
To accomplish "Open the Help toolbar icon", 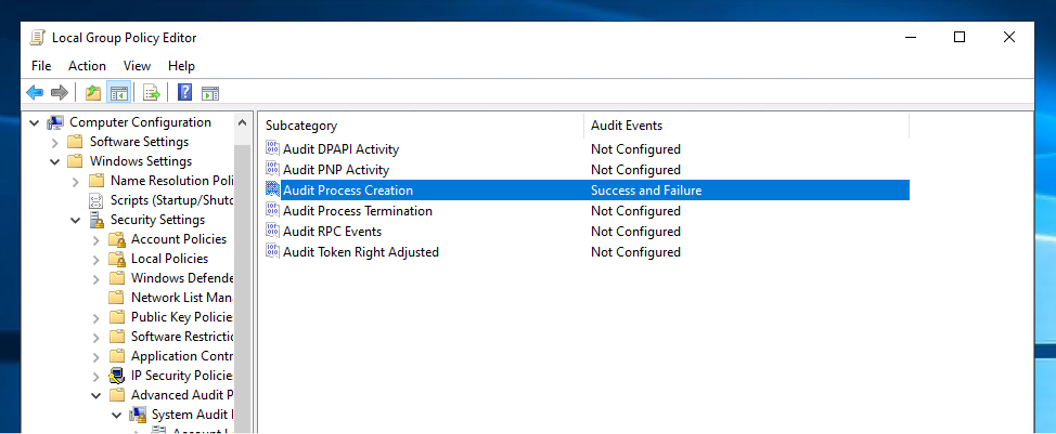I will 185,92.
